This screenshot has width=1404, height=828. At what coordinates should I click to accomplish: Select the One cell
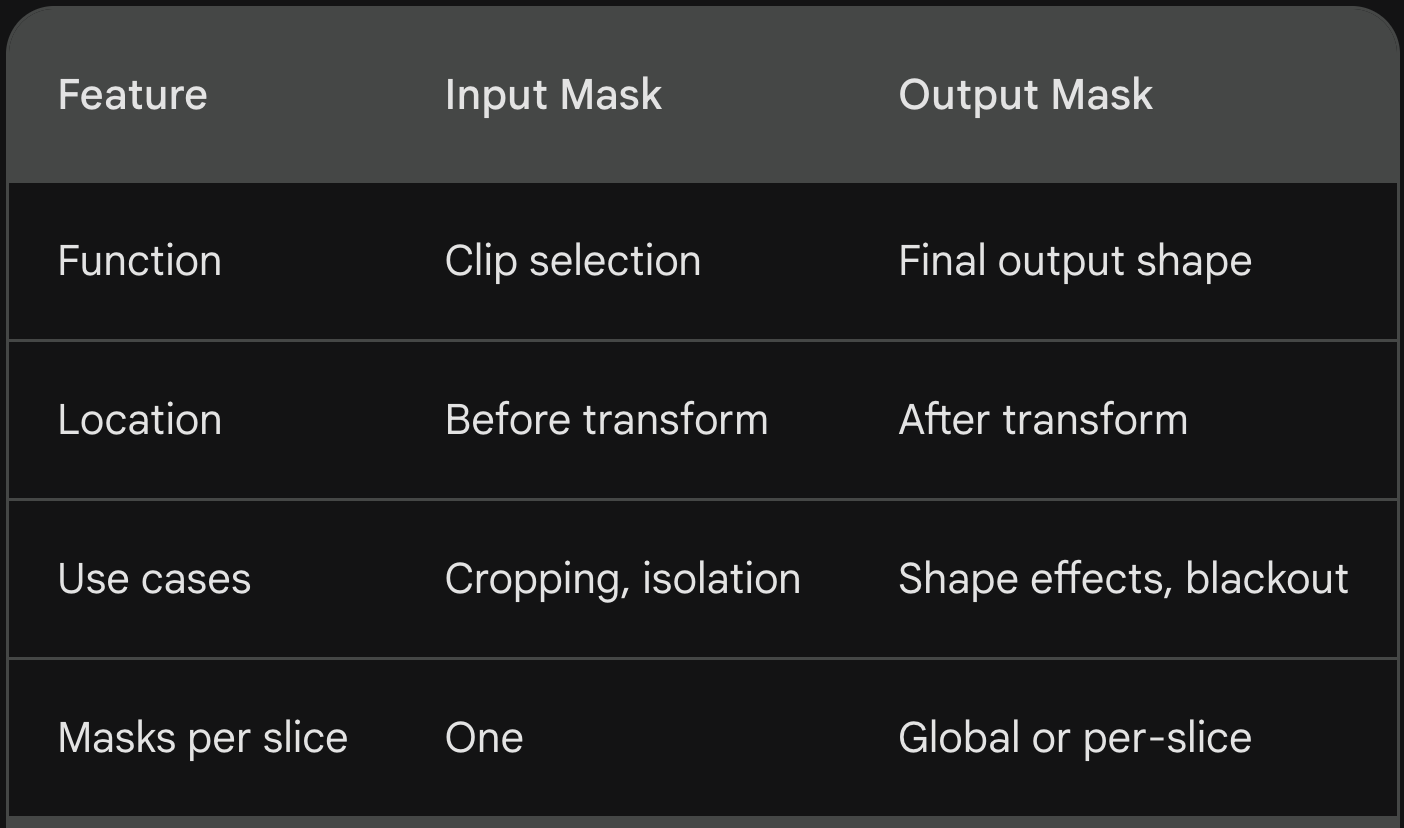pos(483,738)
